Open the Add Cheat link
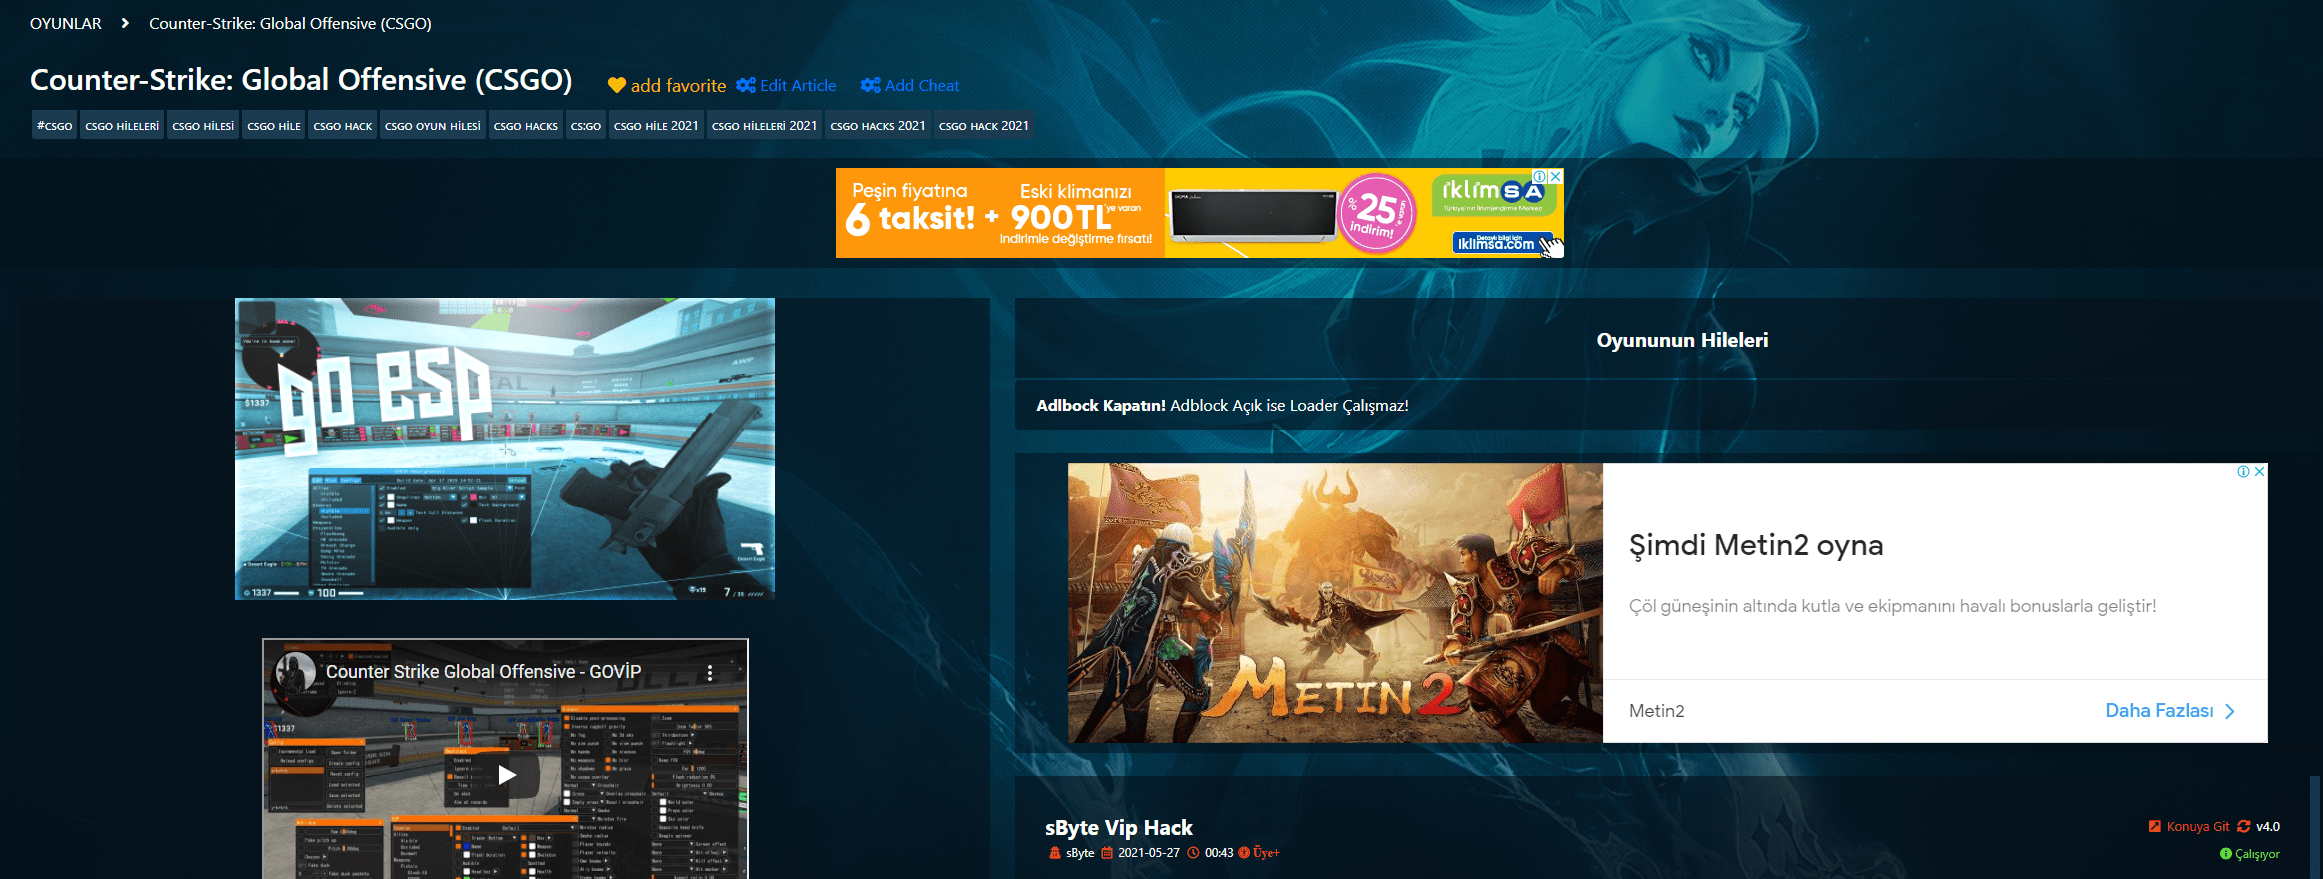Image resolution: width=2323 pixels, height=879 pixels. tap(922, 86)
